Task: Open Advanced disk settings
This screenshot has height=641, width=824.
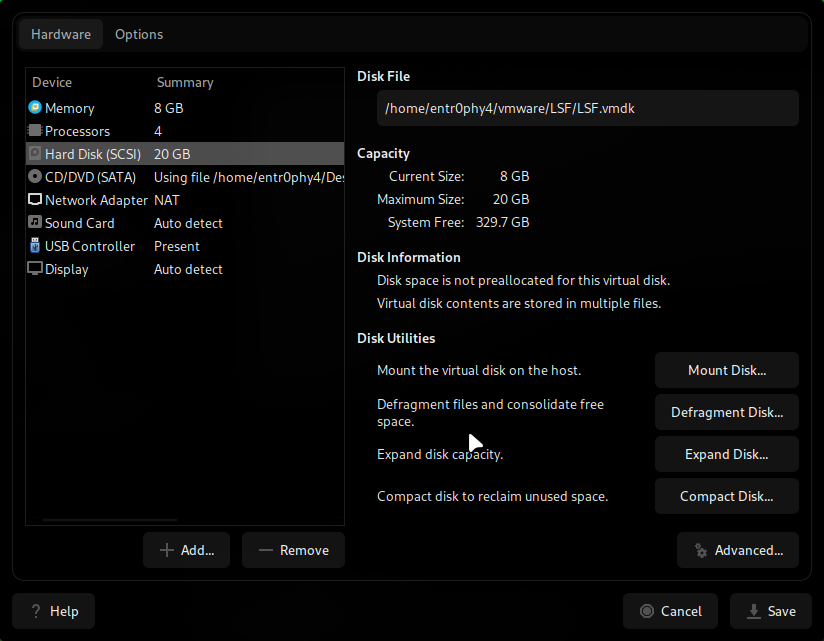Action: [x=738, y=550]
